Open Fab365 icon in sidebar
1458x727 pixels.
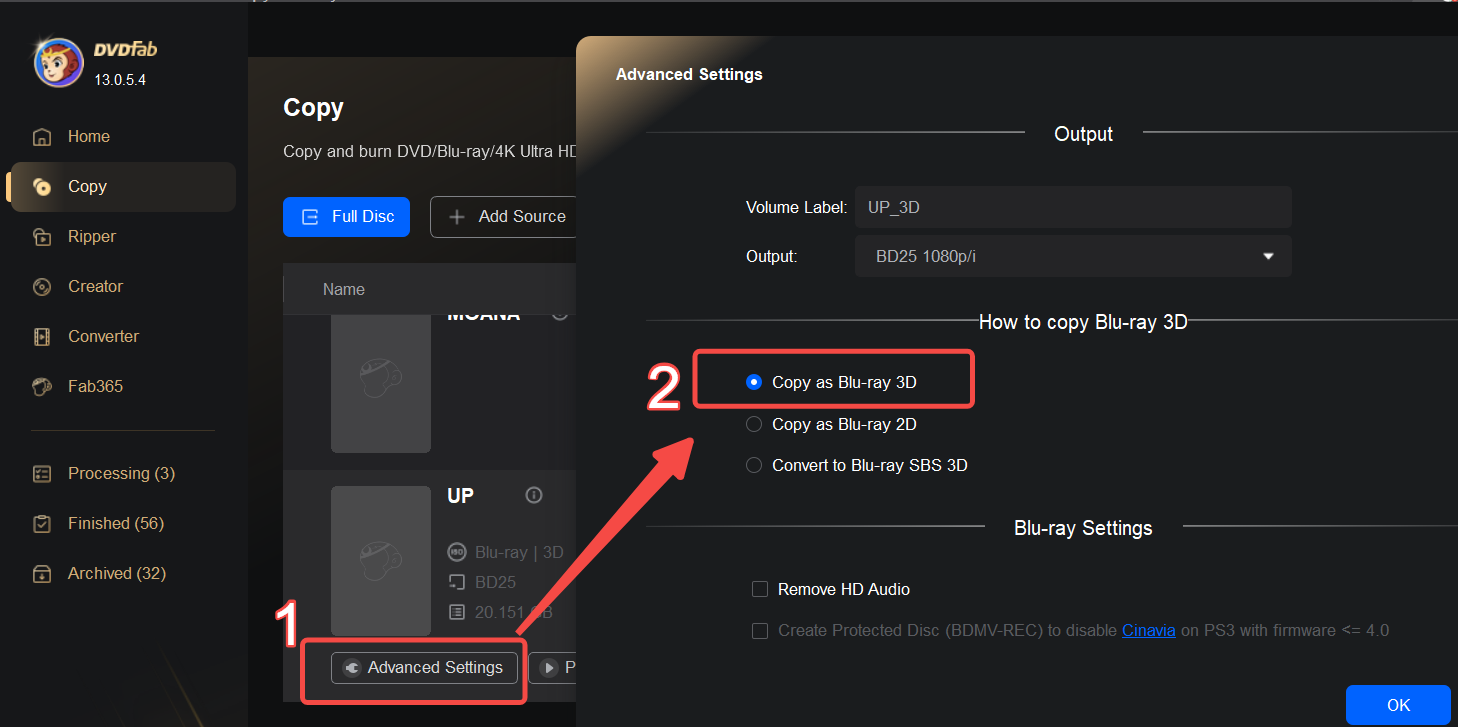(x=42, y=387)
